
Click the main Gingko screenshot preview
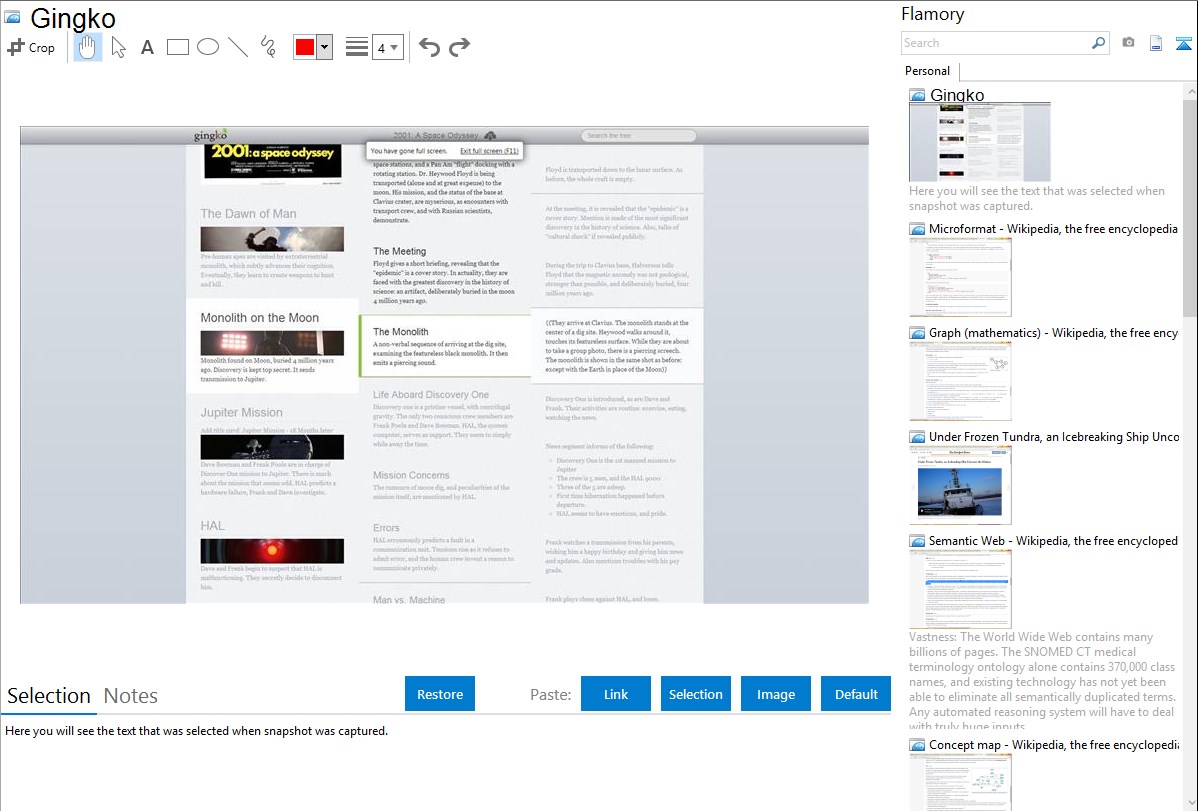pyautogui.click(x=444, y=365)
